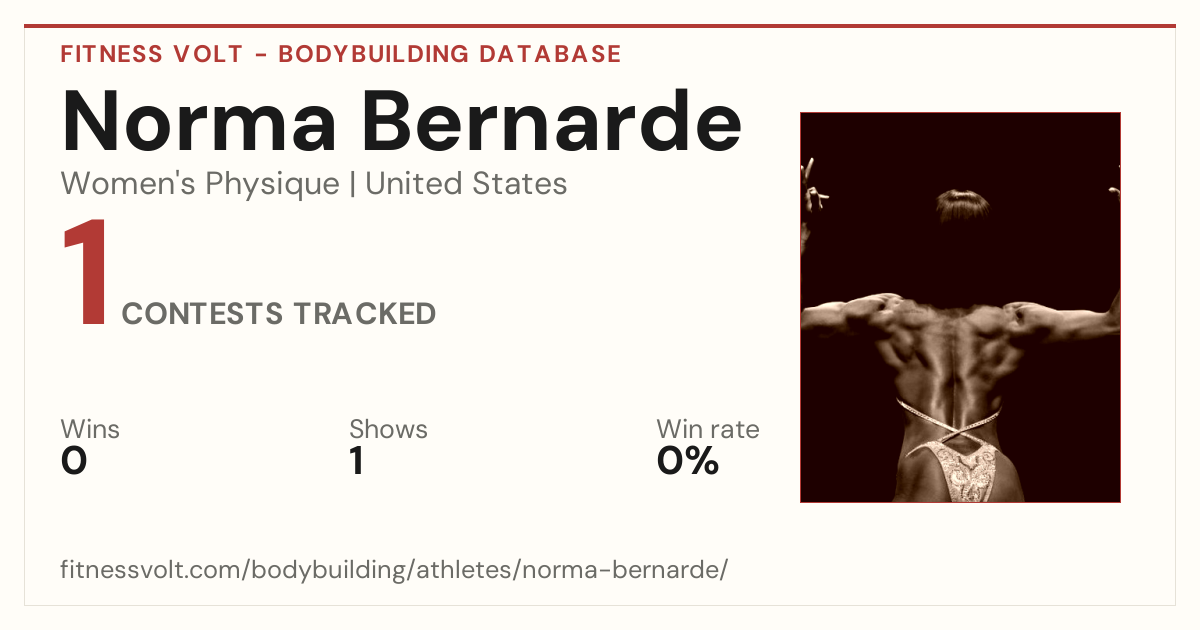This screenshot has width=1200, height=630.
Task: Click the Wins stat label
Action: 90,429
